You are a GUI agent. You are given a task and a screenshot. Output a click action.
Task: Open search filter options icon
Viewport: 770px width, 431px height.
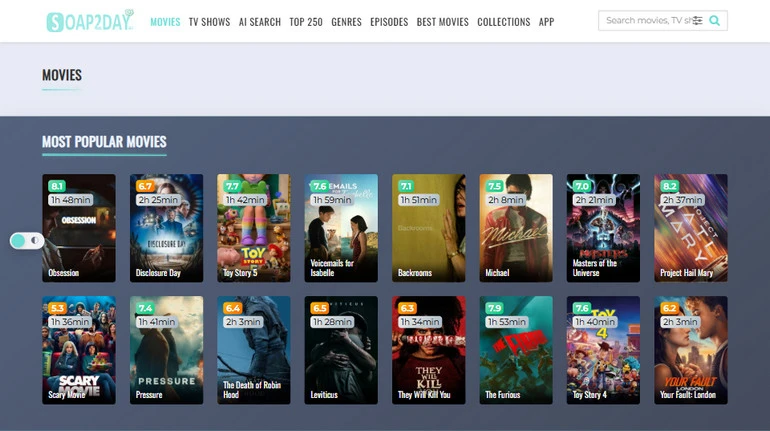tap(697, 21)
